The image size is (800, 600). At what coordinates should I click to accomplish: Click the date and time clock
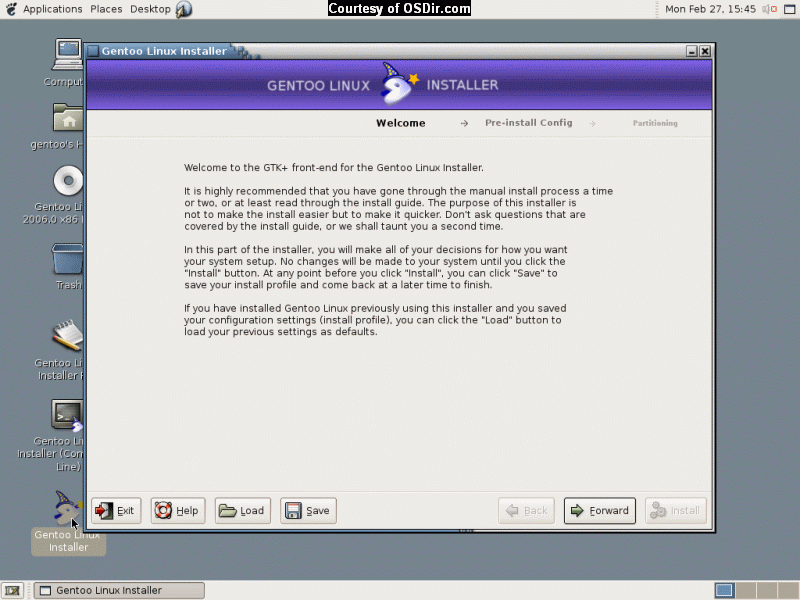click(x=710, y=9)
